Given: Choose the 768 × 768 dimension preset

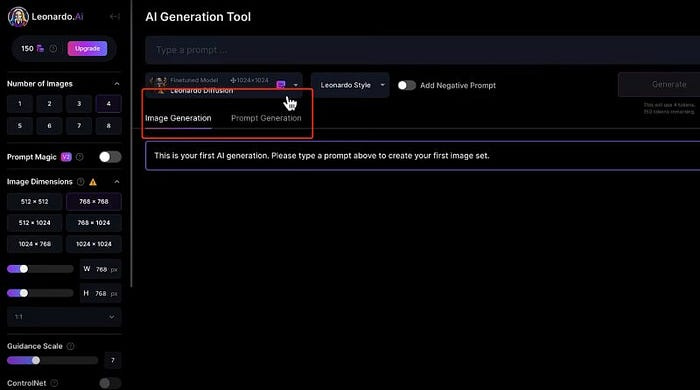Looking at the screenshot, I should tap(94, 202).
